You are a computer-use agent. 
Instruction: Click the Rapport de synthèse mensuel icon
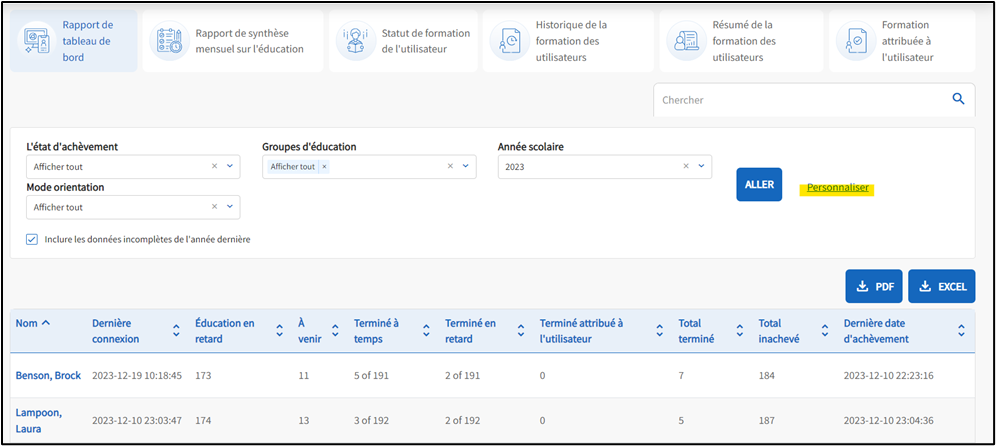tap(168, 42)
